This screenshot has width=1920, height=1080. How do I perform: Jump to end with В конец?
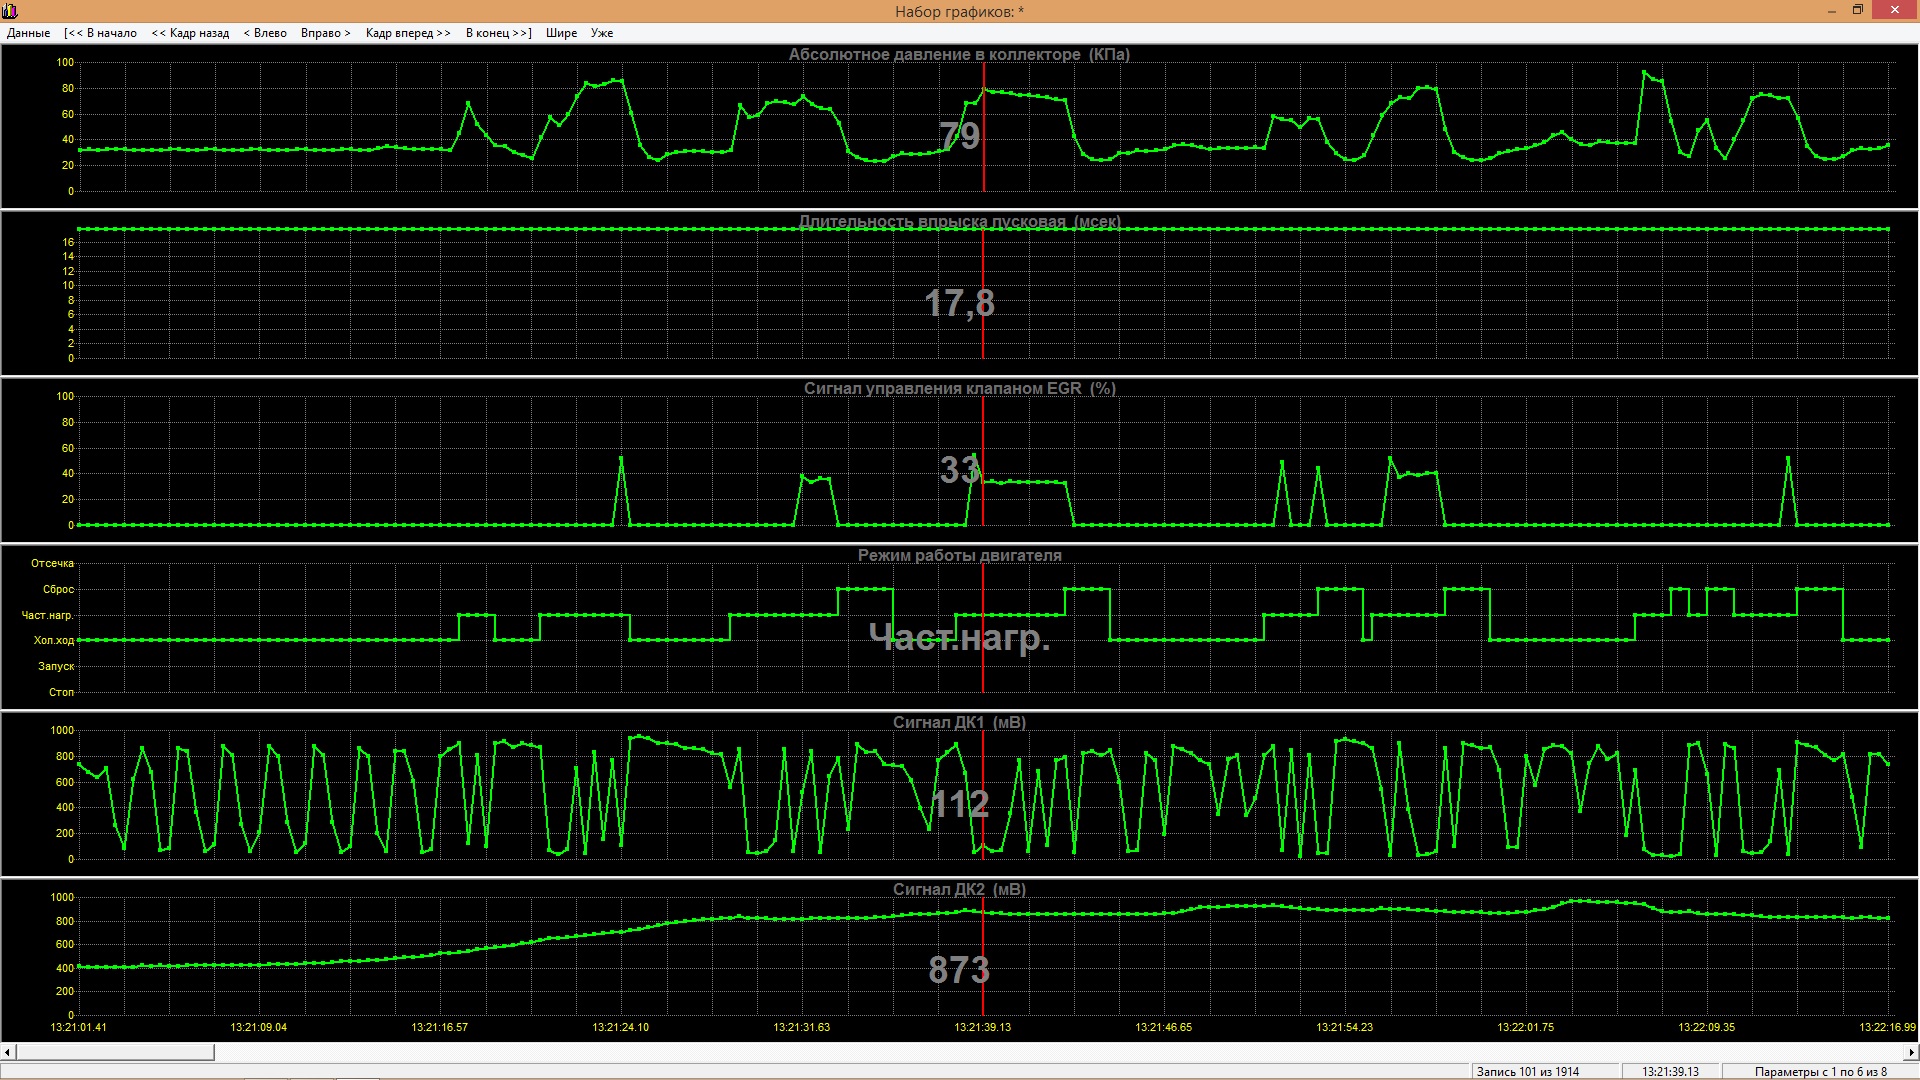pyautogui.click(x=498, y=33)
